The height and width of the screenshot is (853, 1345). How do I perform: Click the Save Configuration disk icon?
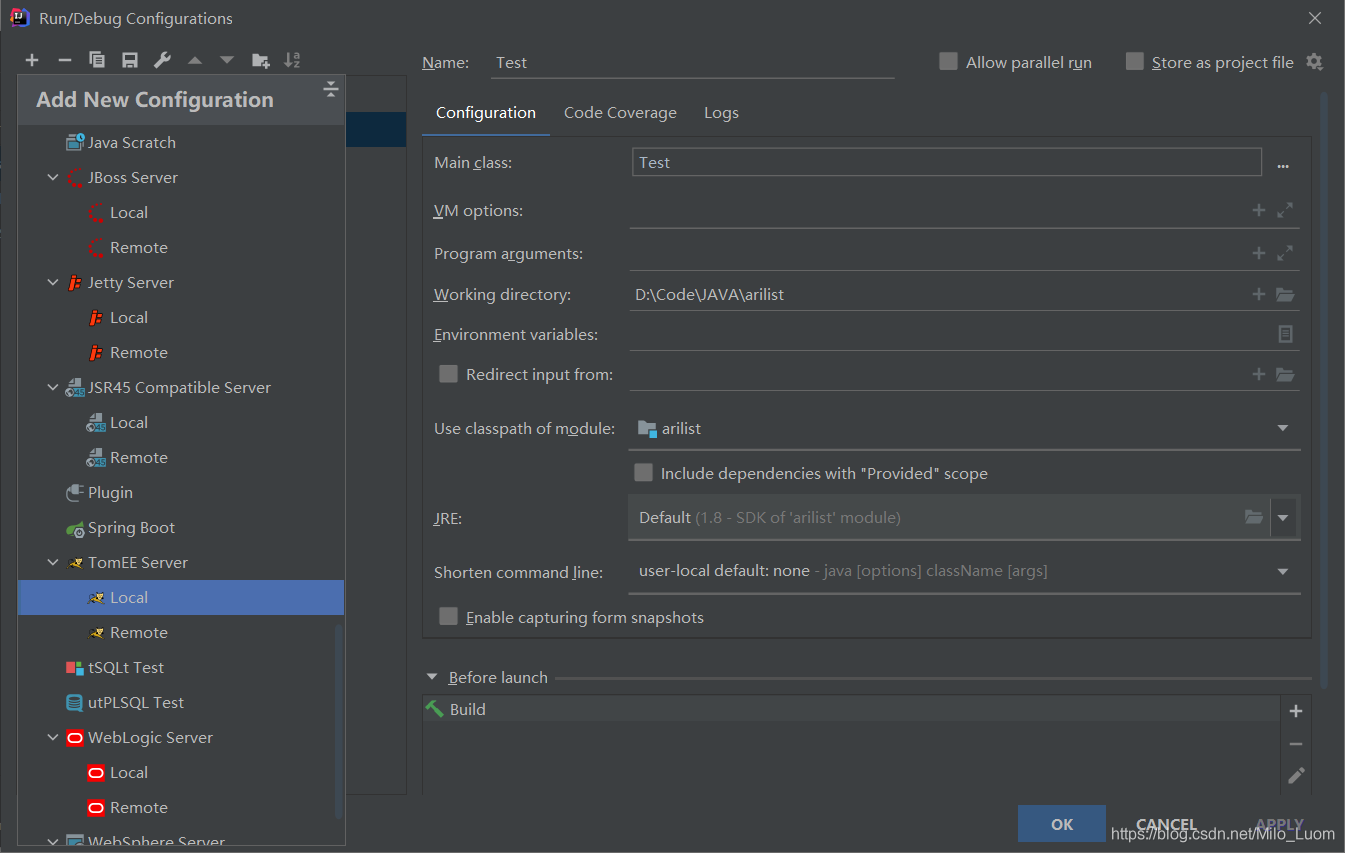(129, 61)
